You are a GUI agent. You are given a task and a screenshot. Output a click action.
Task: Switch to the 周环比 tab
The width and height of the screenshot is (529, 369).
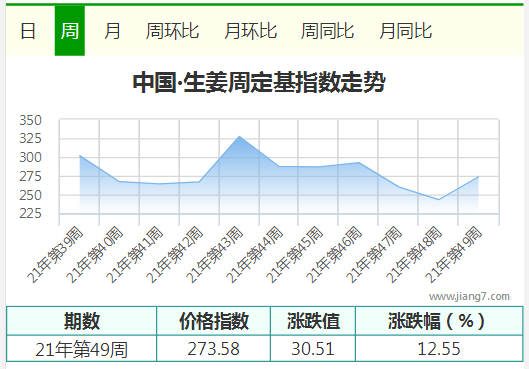tap(172, 31)
